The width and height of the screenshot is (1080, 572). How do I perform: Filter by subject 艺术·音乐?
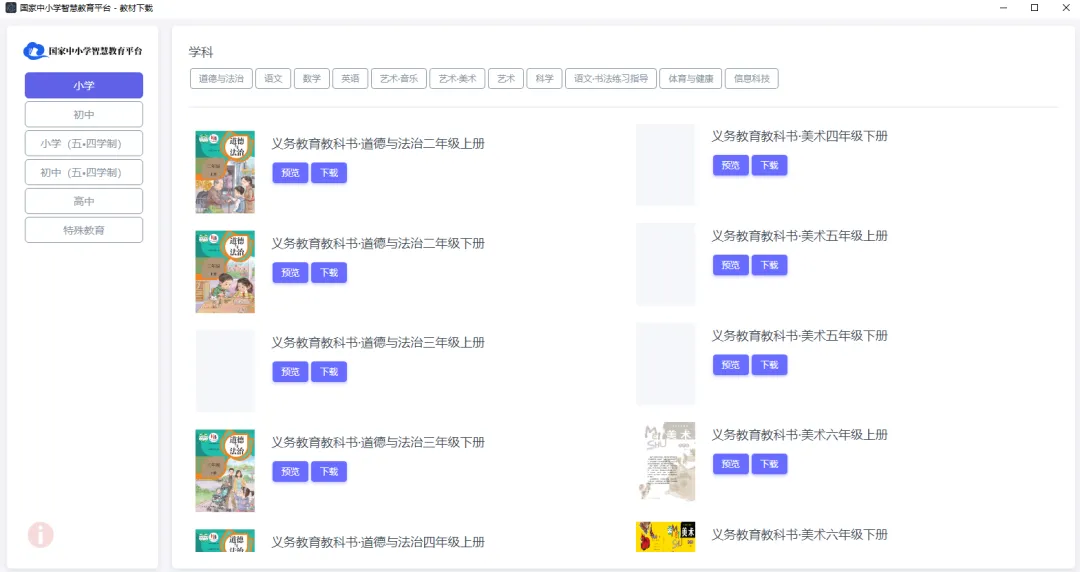[399, 79]
